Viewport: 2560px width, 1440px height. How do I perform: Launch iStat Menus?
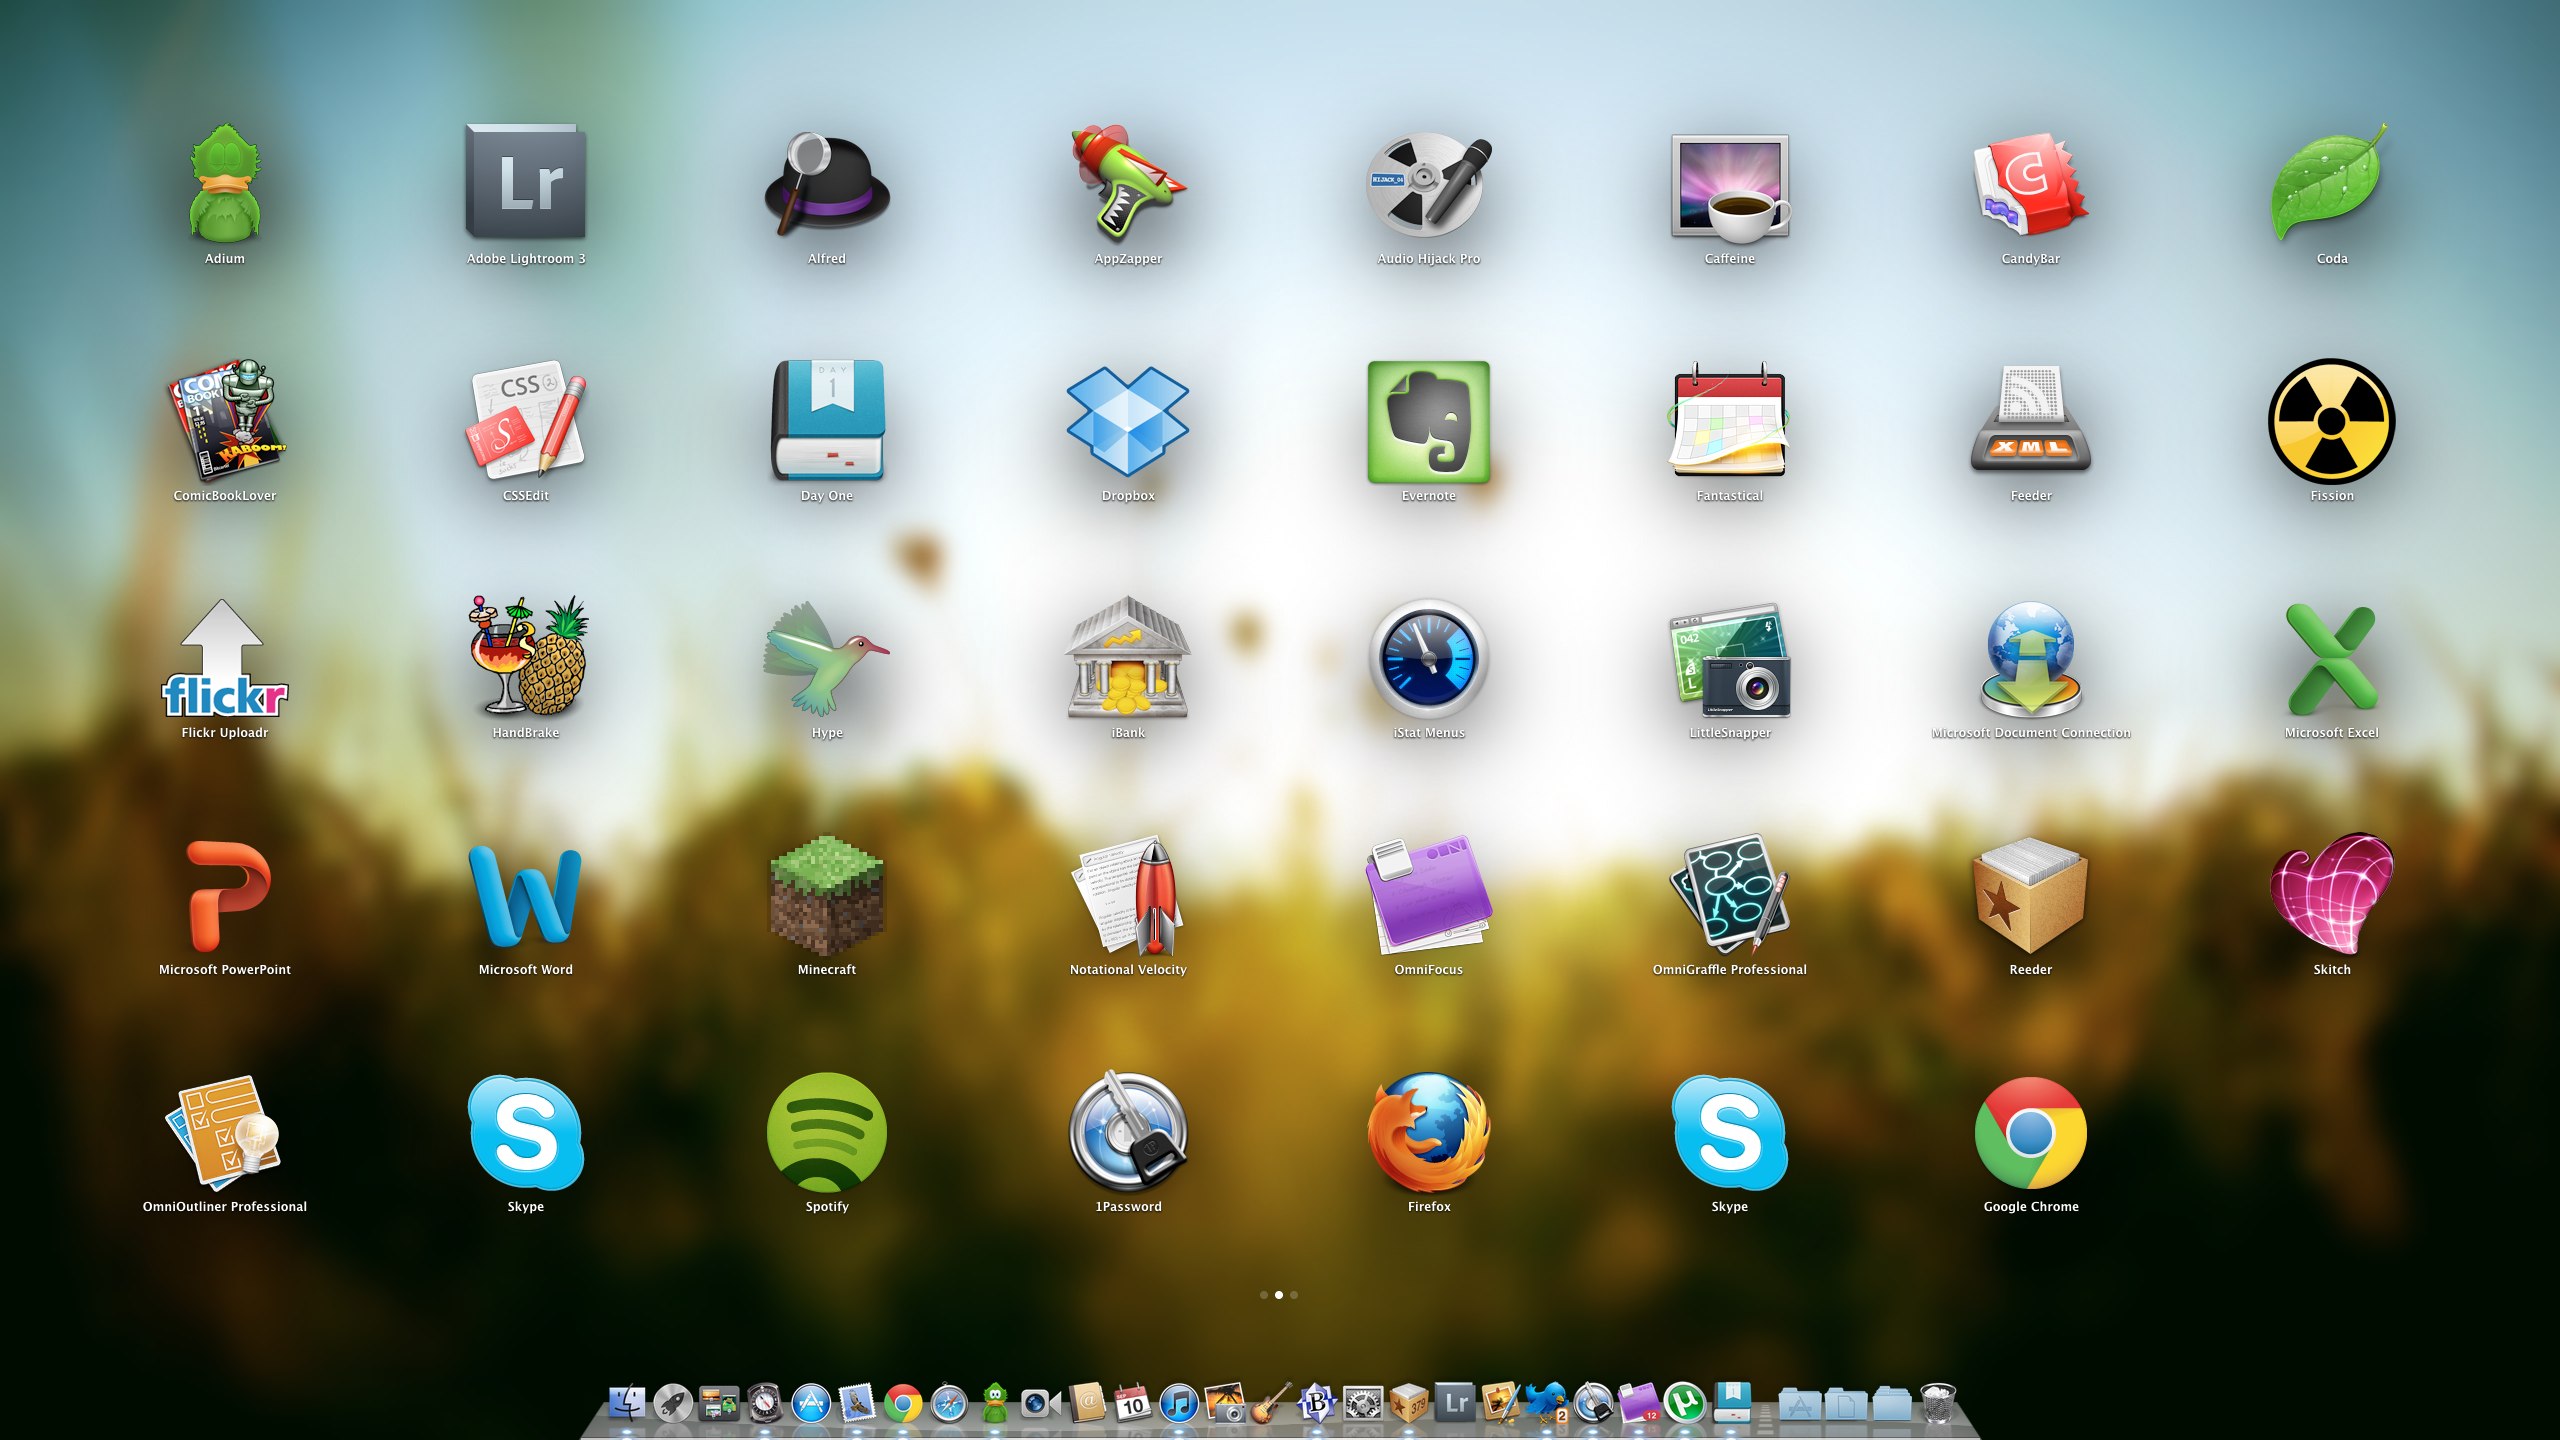tap(1429, 658)
